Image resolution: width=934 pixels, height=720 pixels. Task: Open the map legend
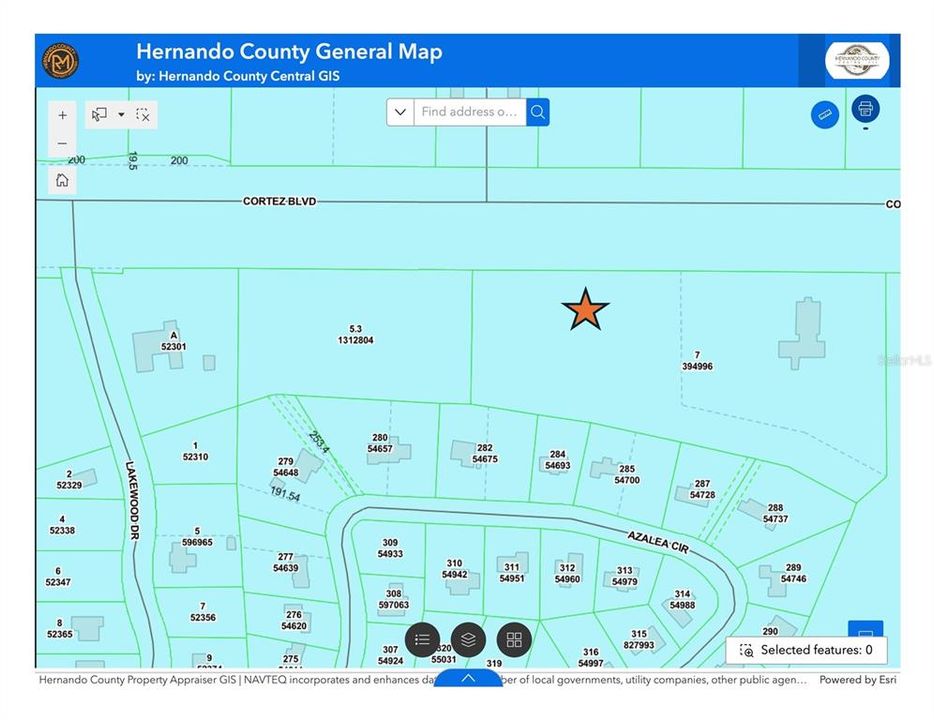click(x=421, y=640)
